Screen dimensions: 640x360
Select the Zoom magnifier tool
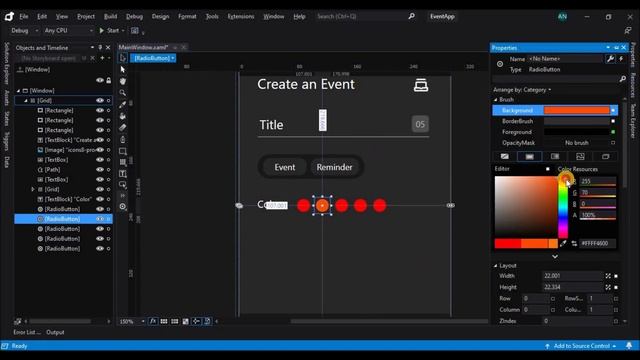122,93
